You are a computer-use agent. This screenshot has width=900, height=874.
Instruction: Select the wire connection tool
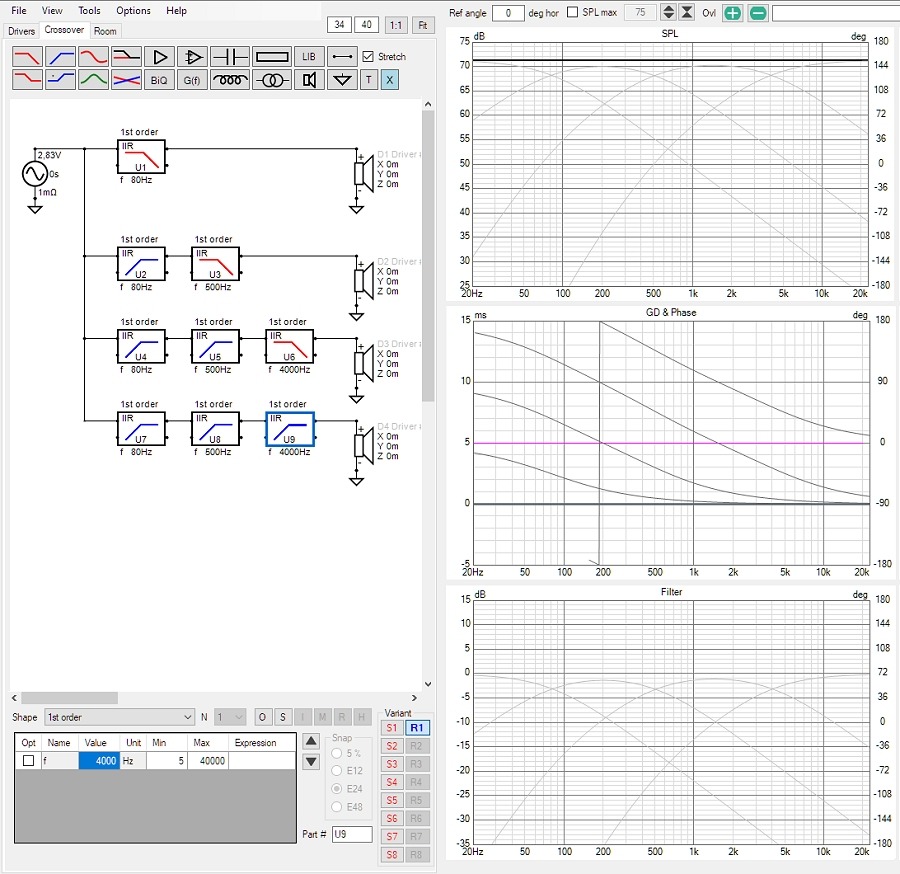pos(342,57)
